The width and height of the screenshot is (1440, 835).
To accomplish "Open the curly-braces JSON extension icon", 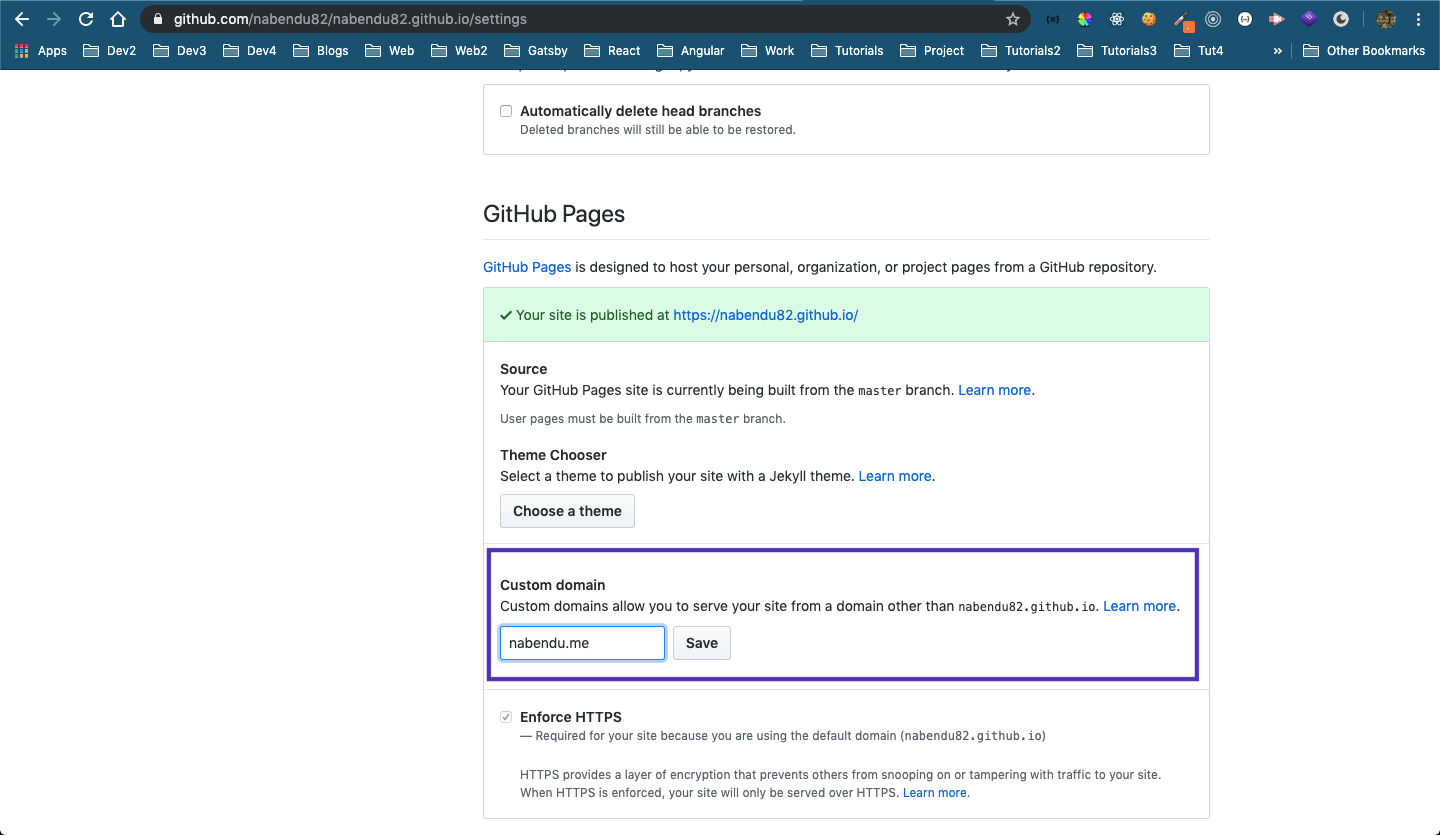I will click(1052, 19).
